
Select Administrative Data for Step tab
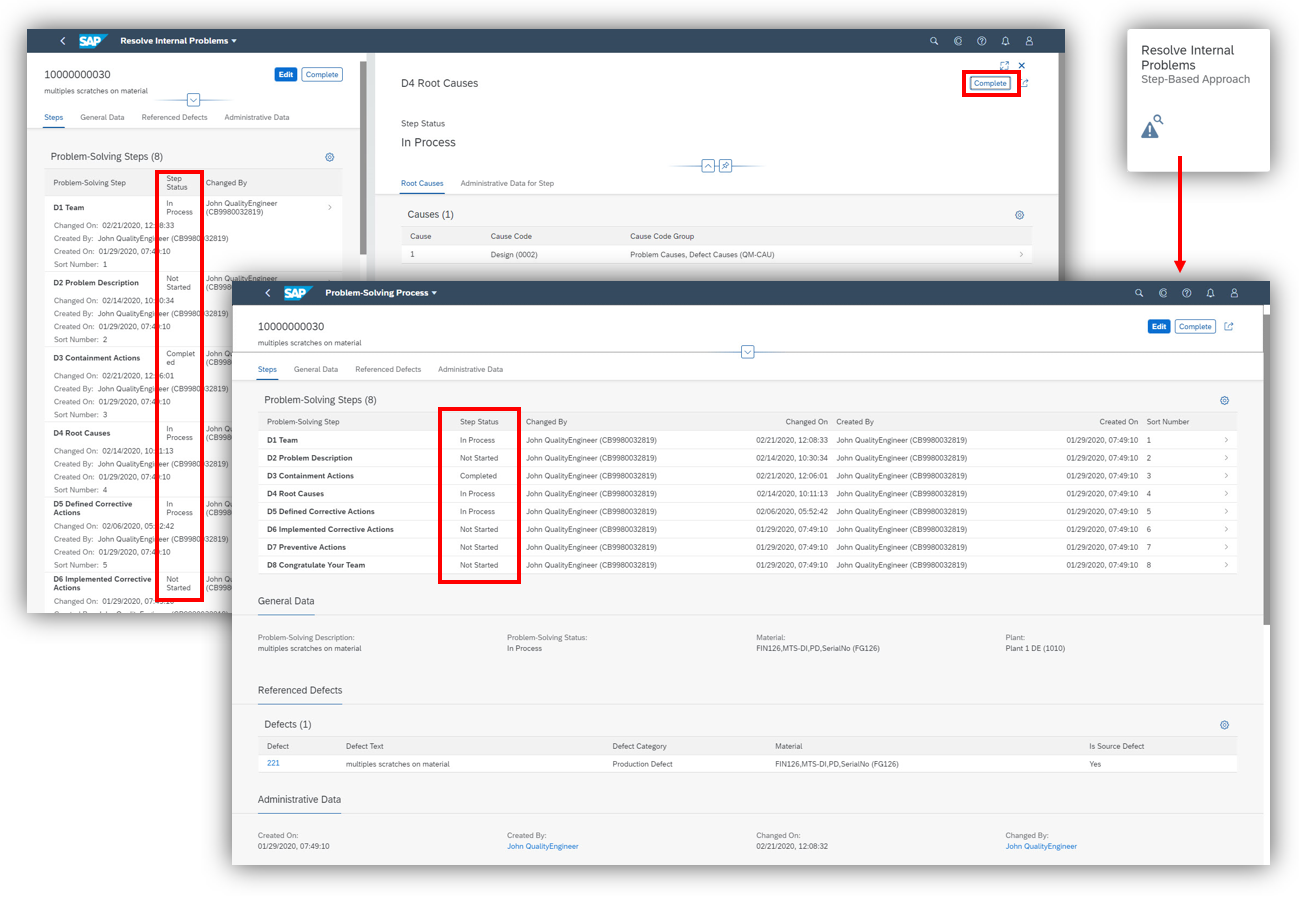(x=507, y=184)
